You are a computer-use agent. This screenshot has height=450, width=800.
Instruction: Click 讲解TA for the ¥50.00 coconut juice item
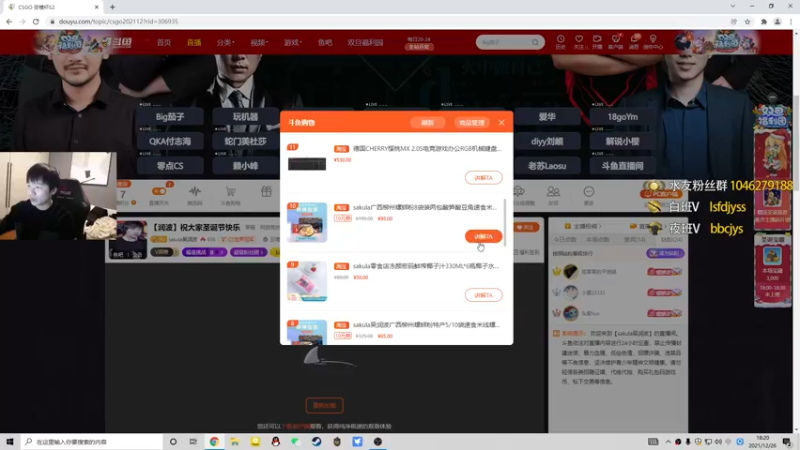pyautogui.click(x=483, y=295)
